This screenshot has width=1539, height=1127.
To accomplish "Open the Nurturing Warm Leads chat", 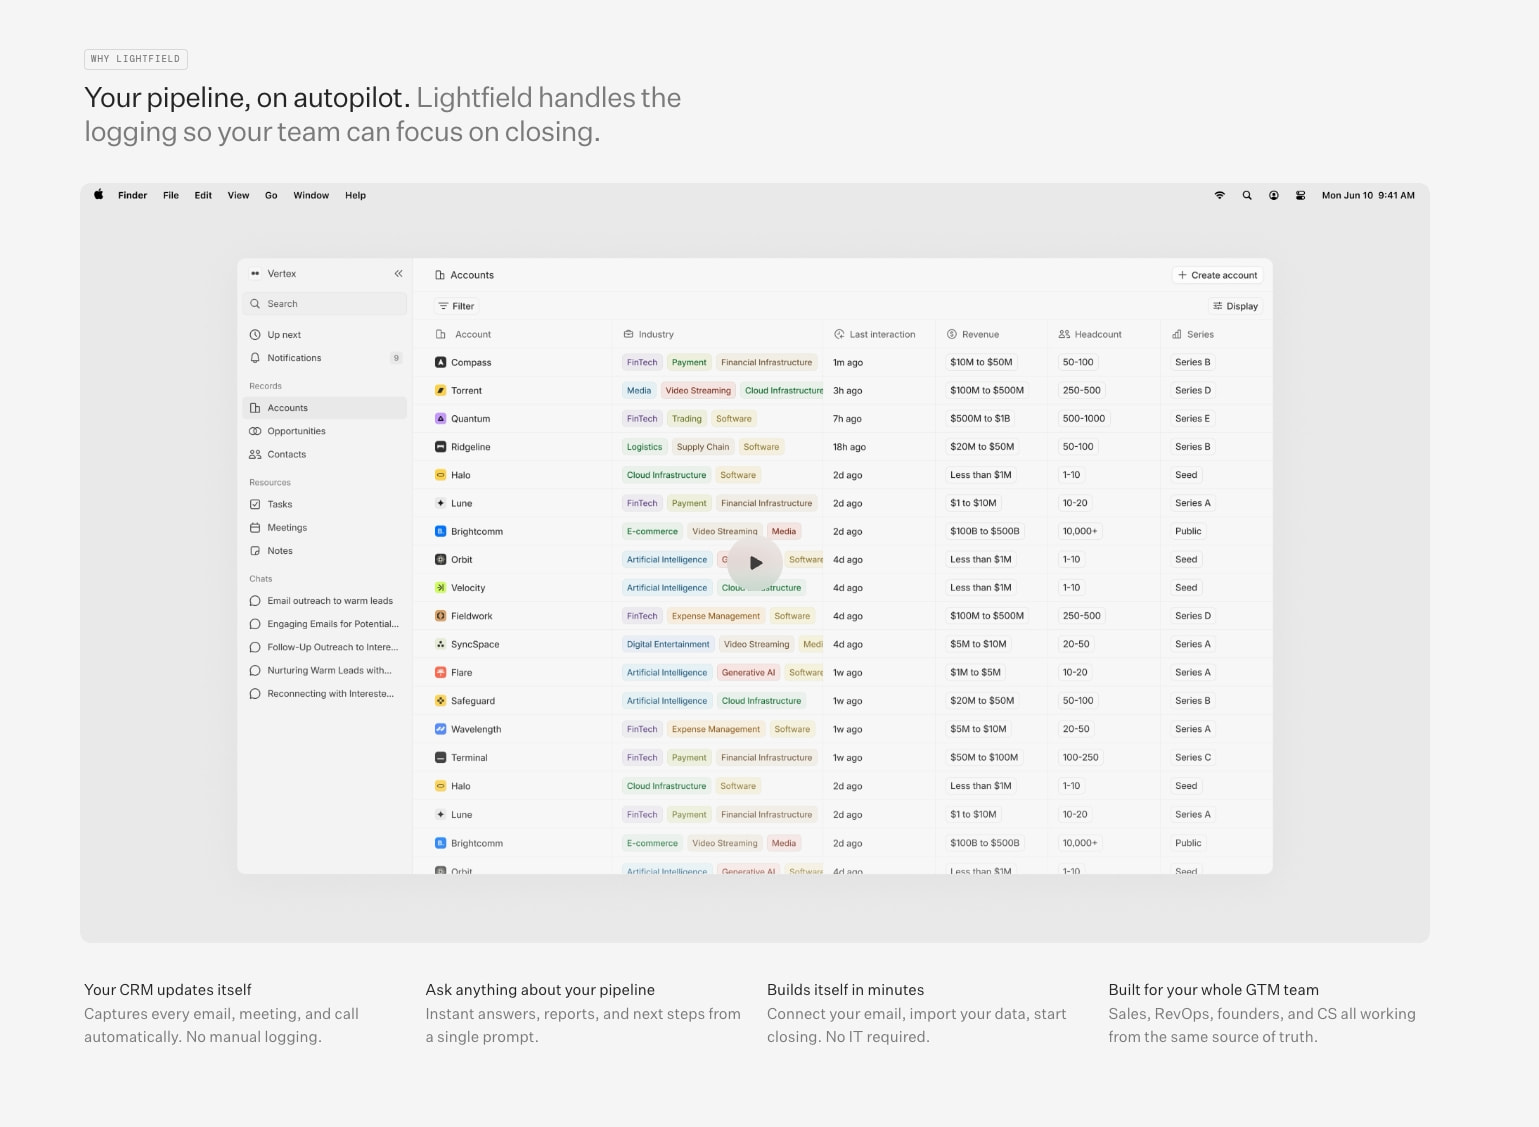I will click(325, 670).
